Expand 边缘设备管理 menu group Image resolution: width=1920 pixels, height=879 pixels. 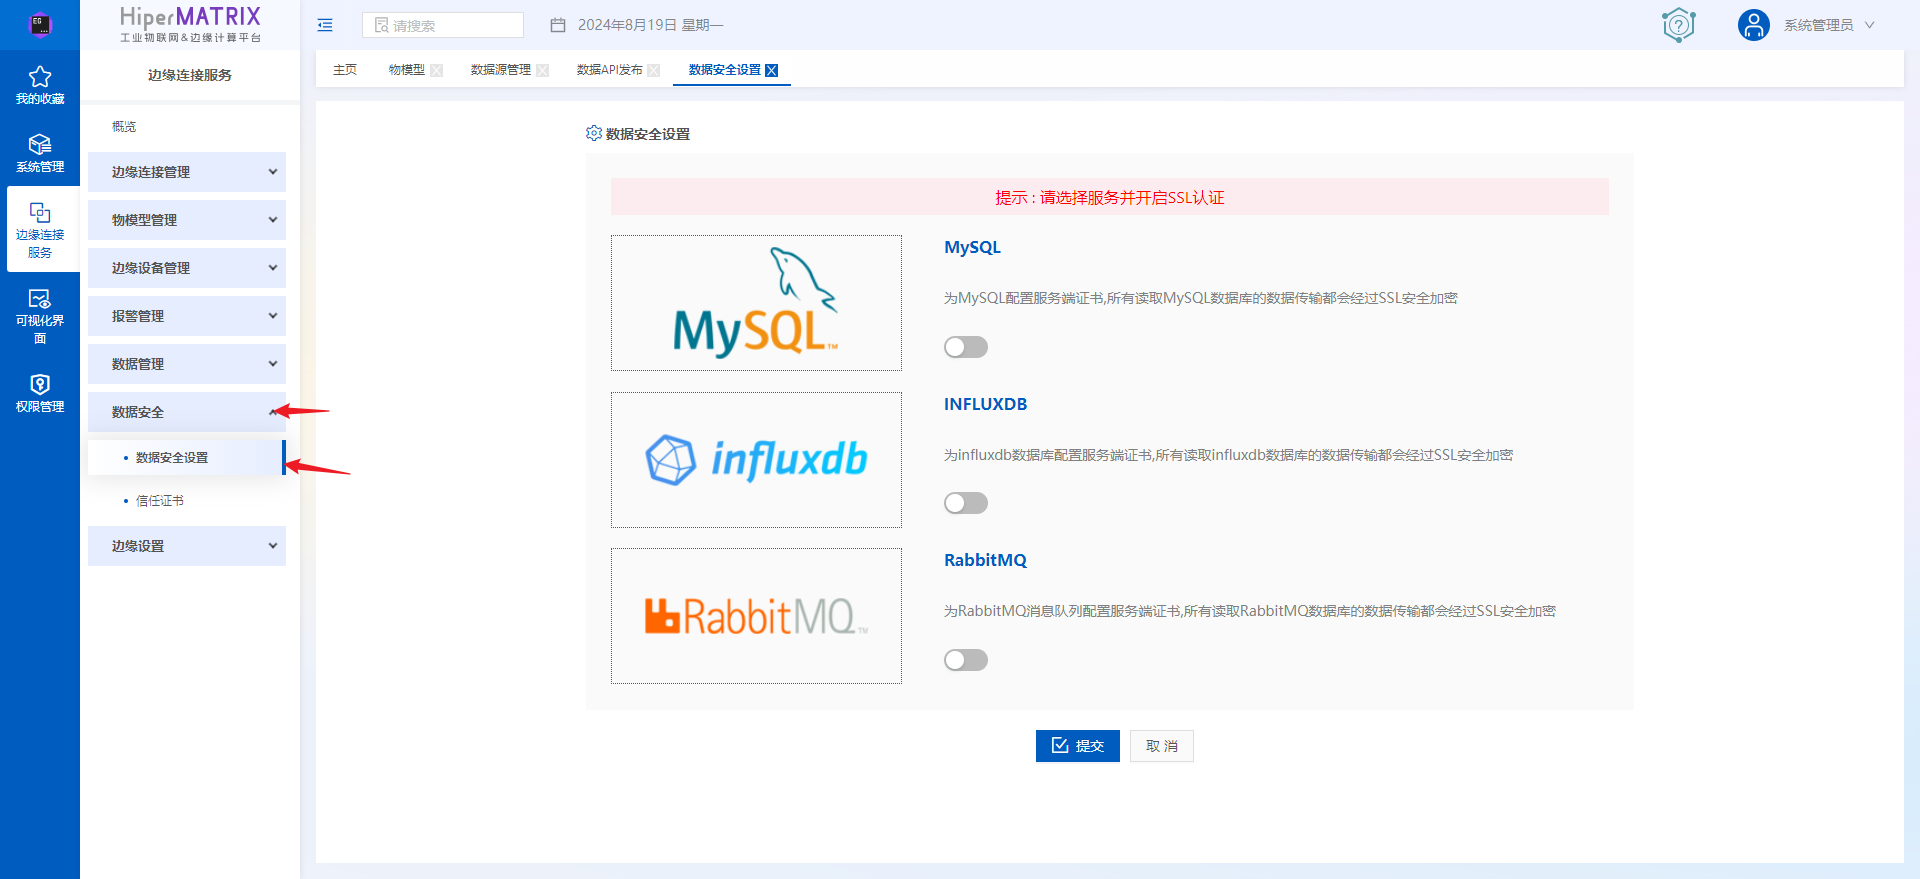(x=187, y=268)
